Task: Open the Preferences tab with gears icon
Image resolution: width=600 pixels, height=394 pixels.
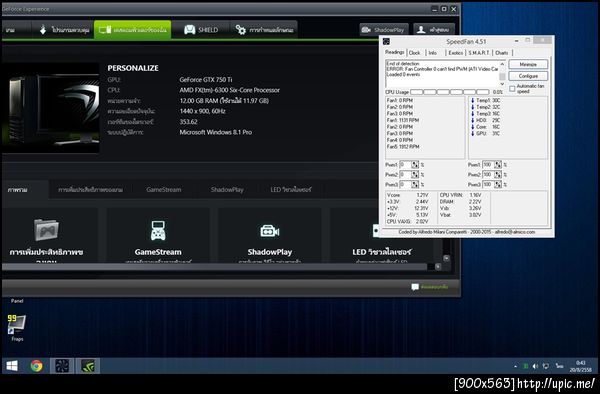Action: click(264, 30)
